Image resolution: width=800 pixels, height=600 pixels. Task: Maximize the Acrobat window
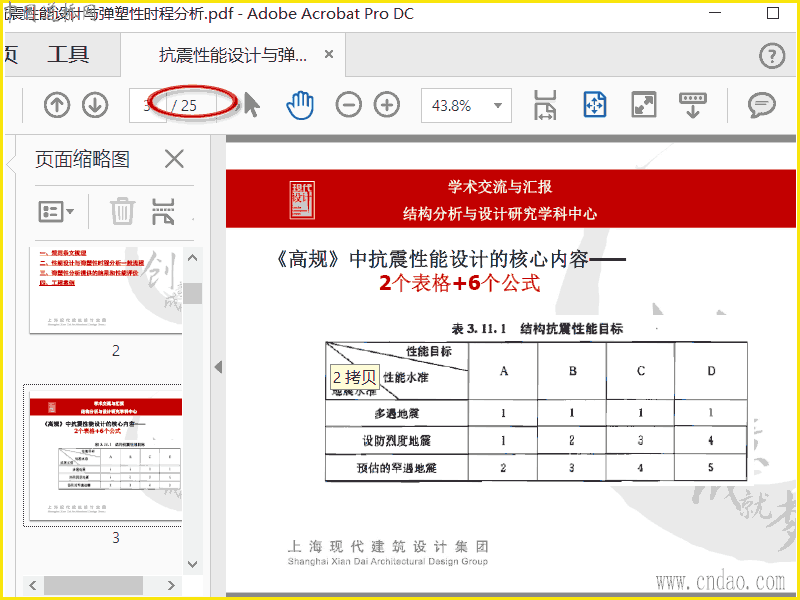click(x=773, y=13)
